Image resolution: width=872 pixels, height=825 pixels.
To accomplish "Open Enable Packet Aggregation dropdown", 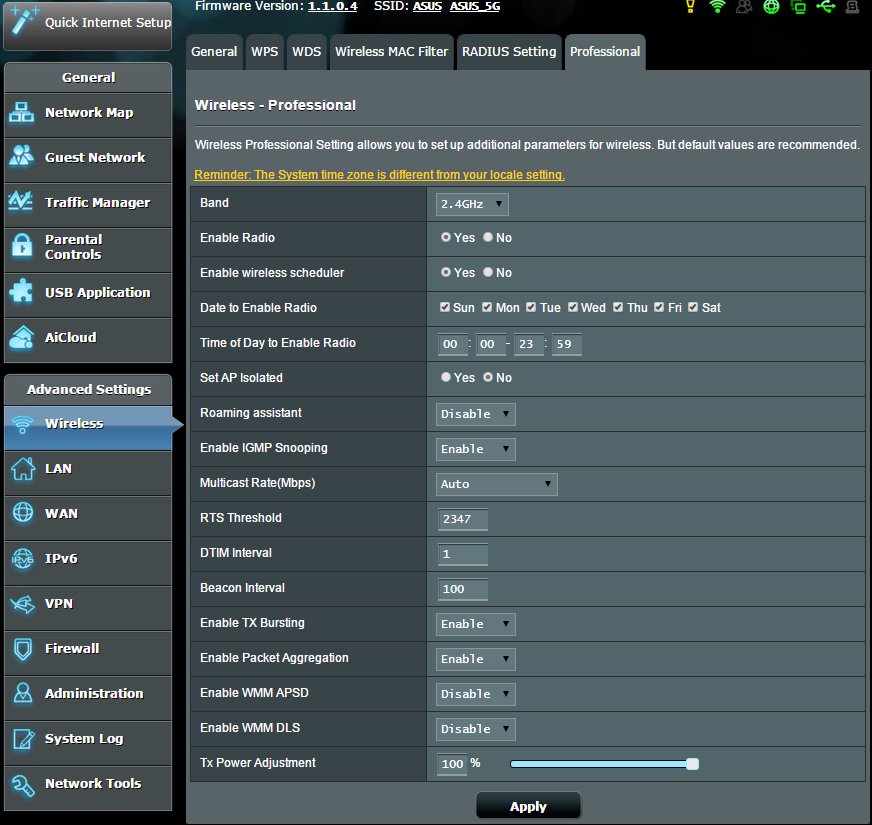I will click(x=475, y=659).
